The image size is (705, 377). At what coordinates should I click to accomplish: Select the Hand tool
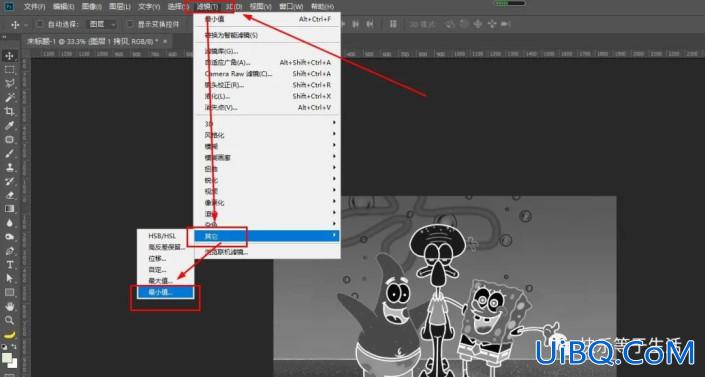point(9,306)
